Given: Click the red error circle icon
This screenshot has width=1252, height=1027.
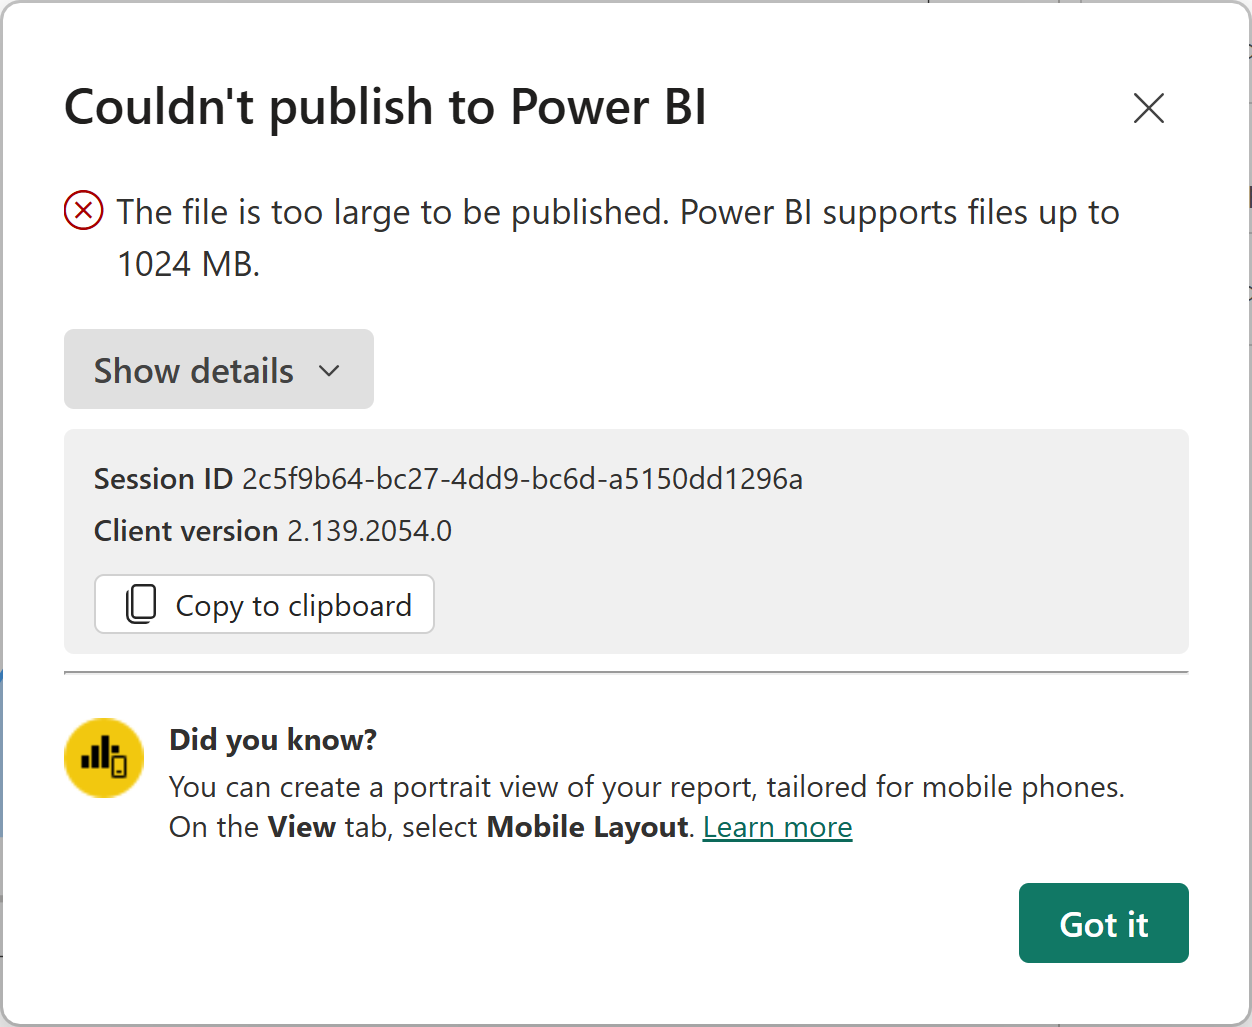Looking at the screenshot, I should point(84,211).
